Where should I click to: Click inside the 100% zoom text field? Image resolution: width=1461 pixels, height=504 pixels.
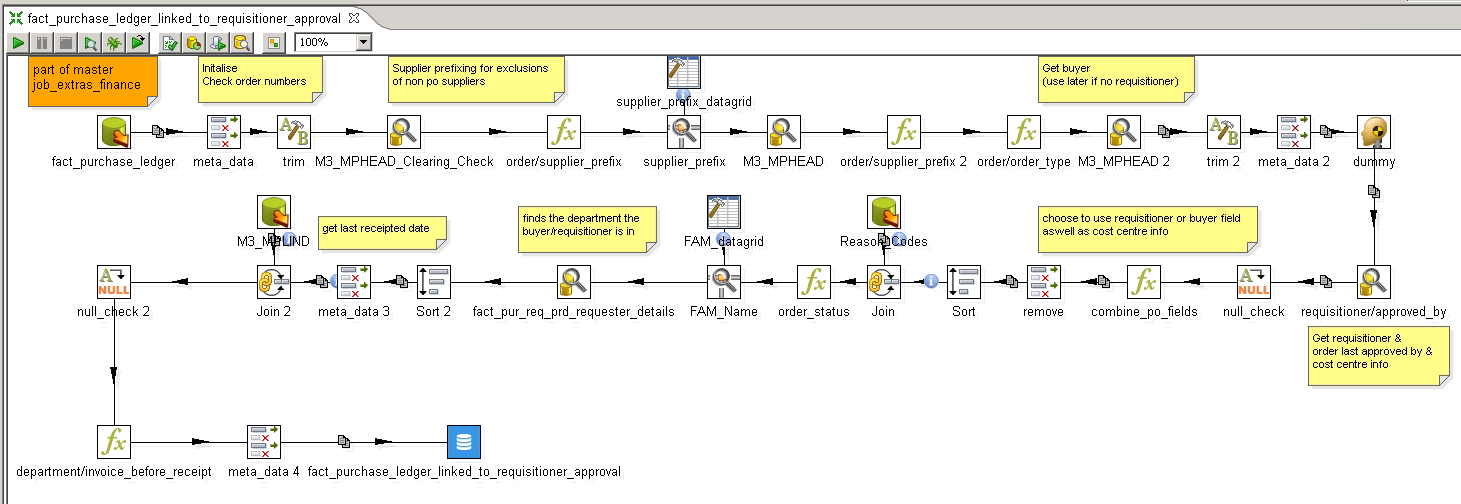[x=324, y=43]
